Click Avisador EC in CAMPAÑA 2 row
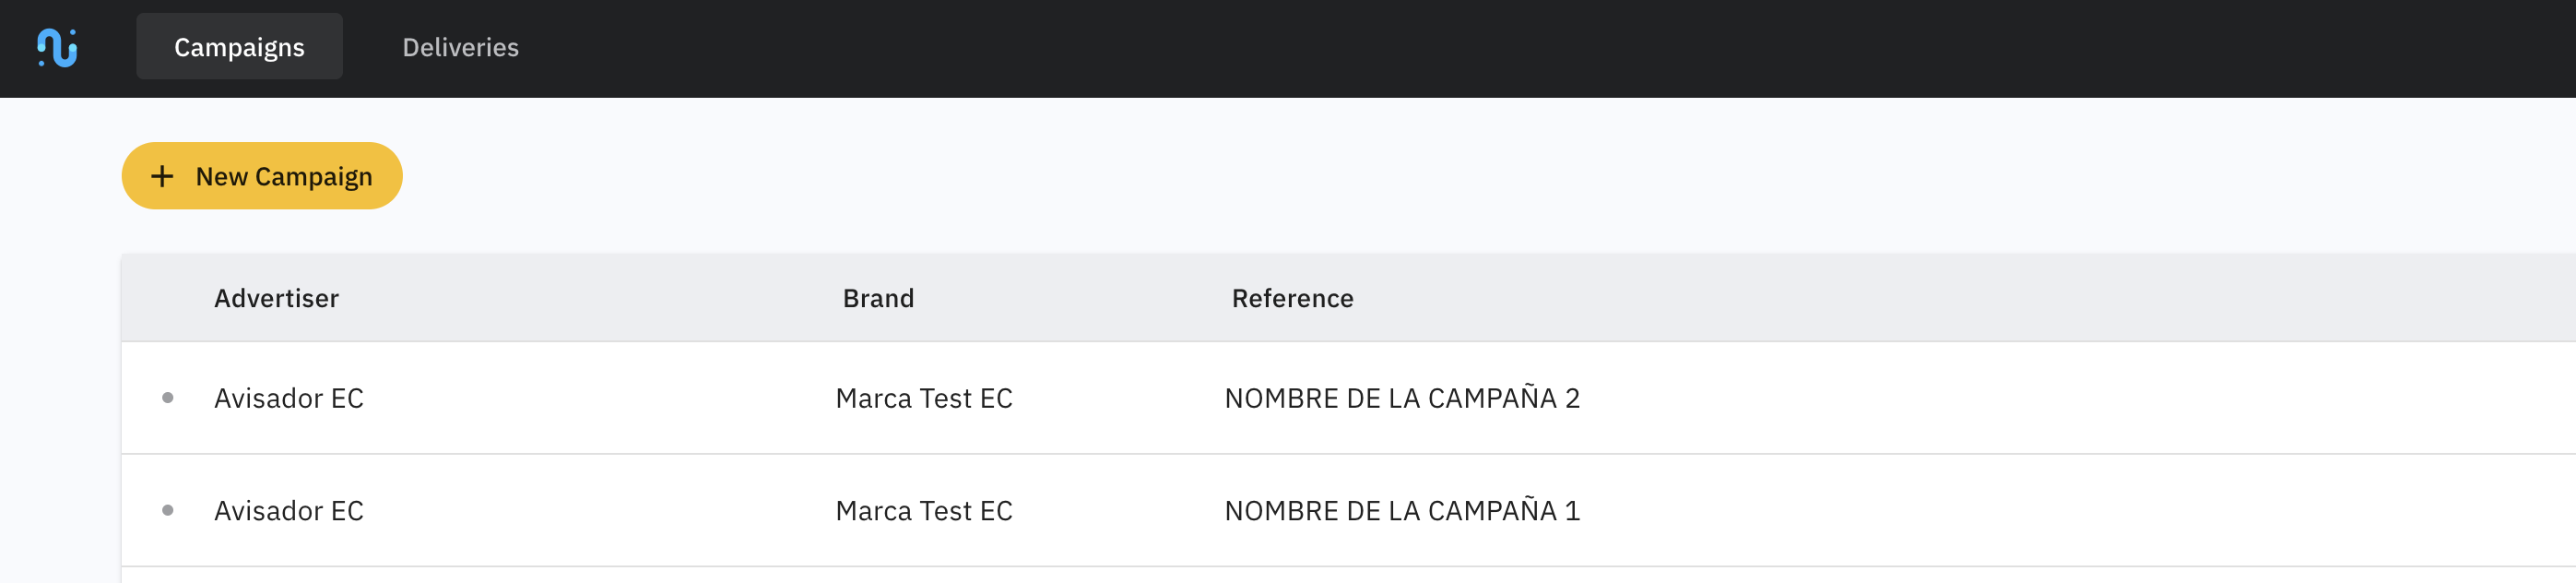The width and height of the screenshot is (2576, 583). [x=288, y=399]
